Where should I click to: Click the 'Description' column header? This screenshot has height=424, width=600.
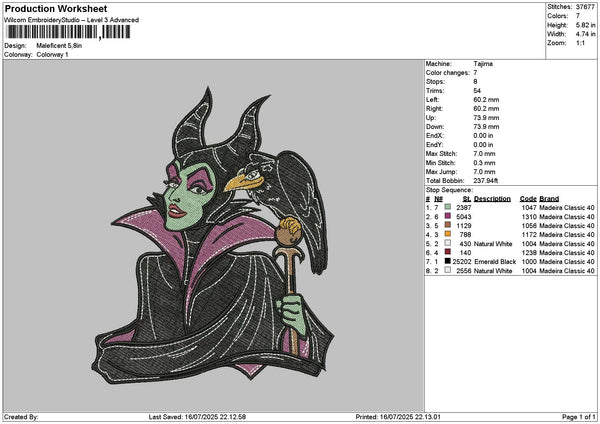(492, 199)
